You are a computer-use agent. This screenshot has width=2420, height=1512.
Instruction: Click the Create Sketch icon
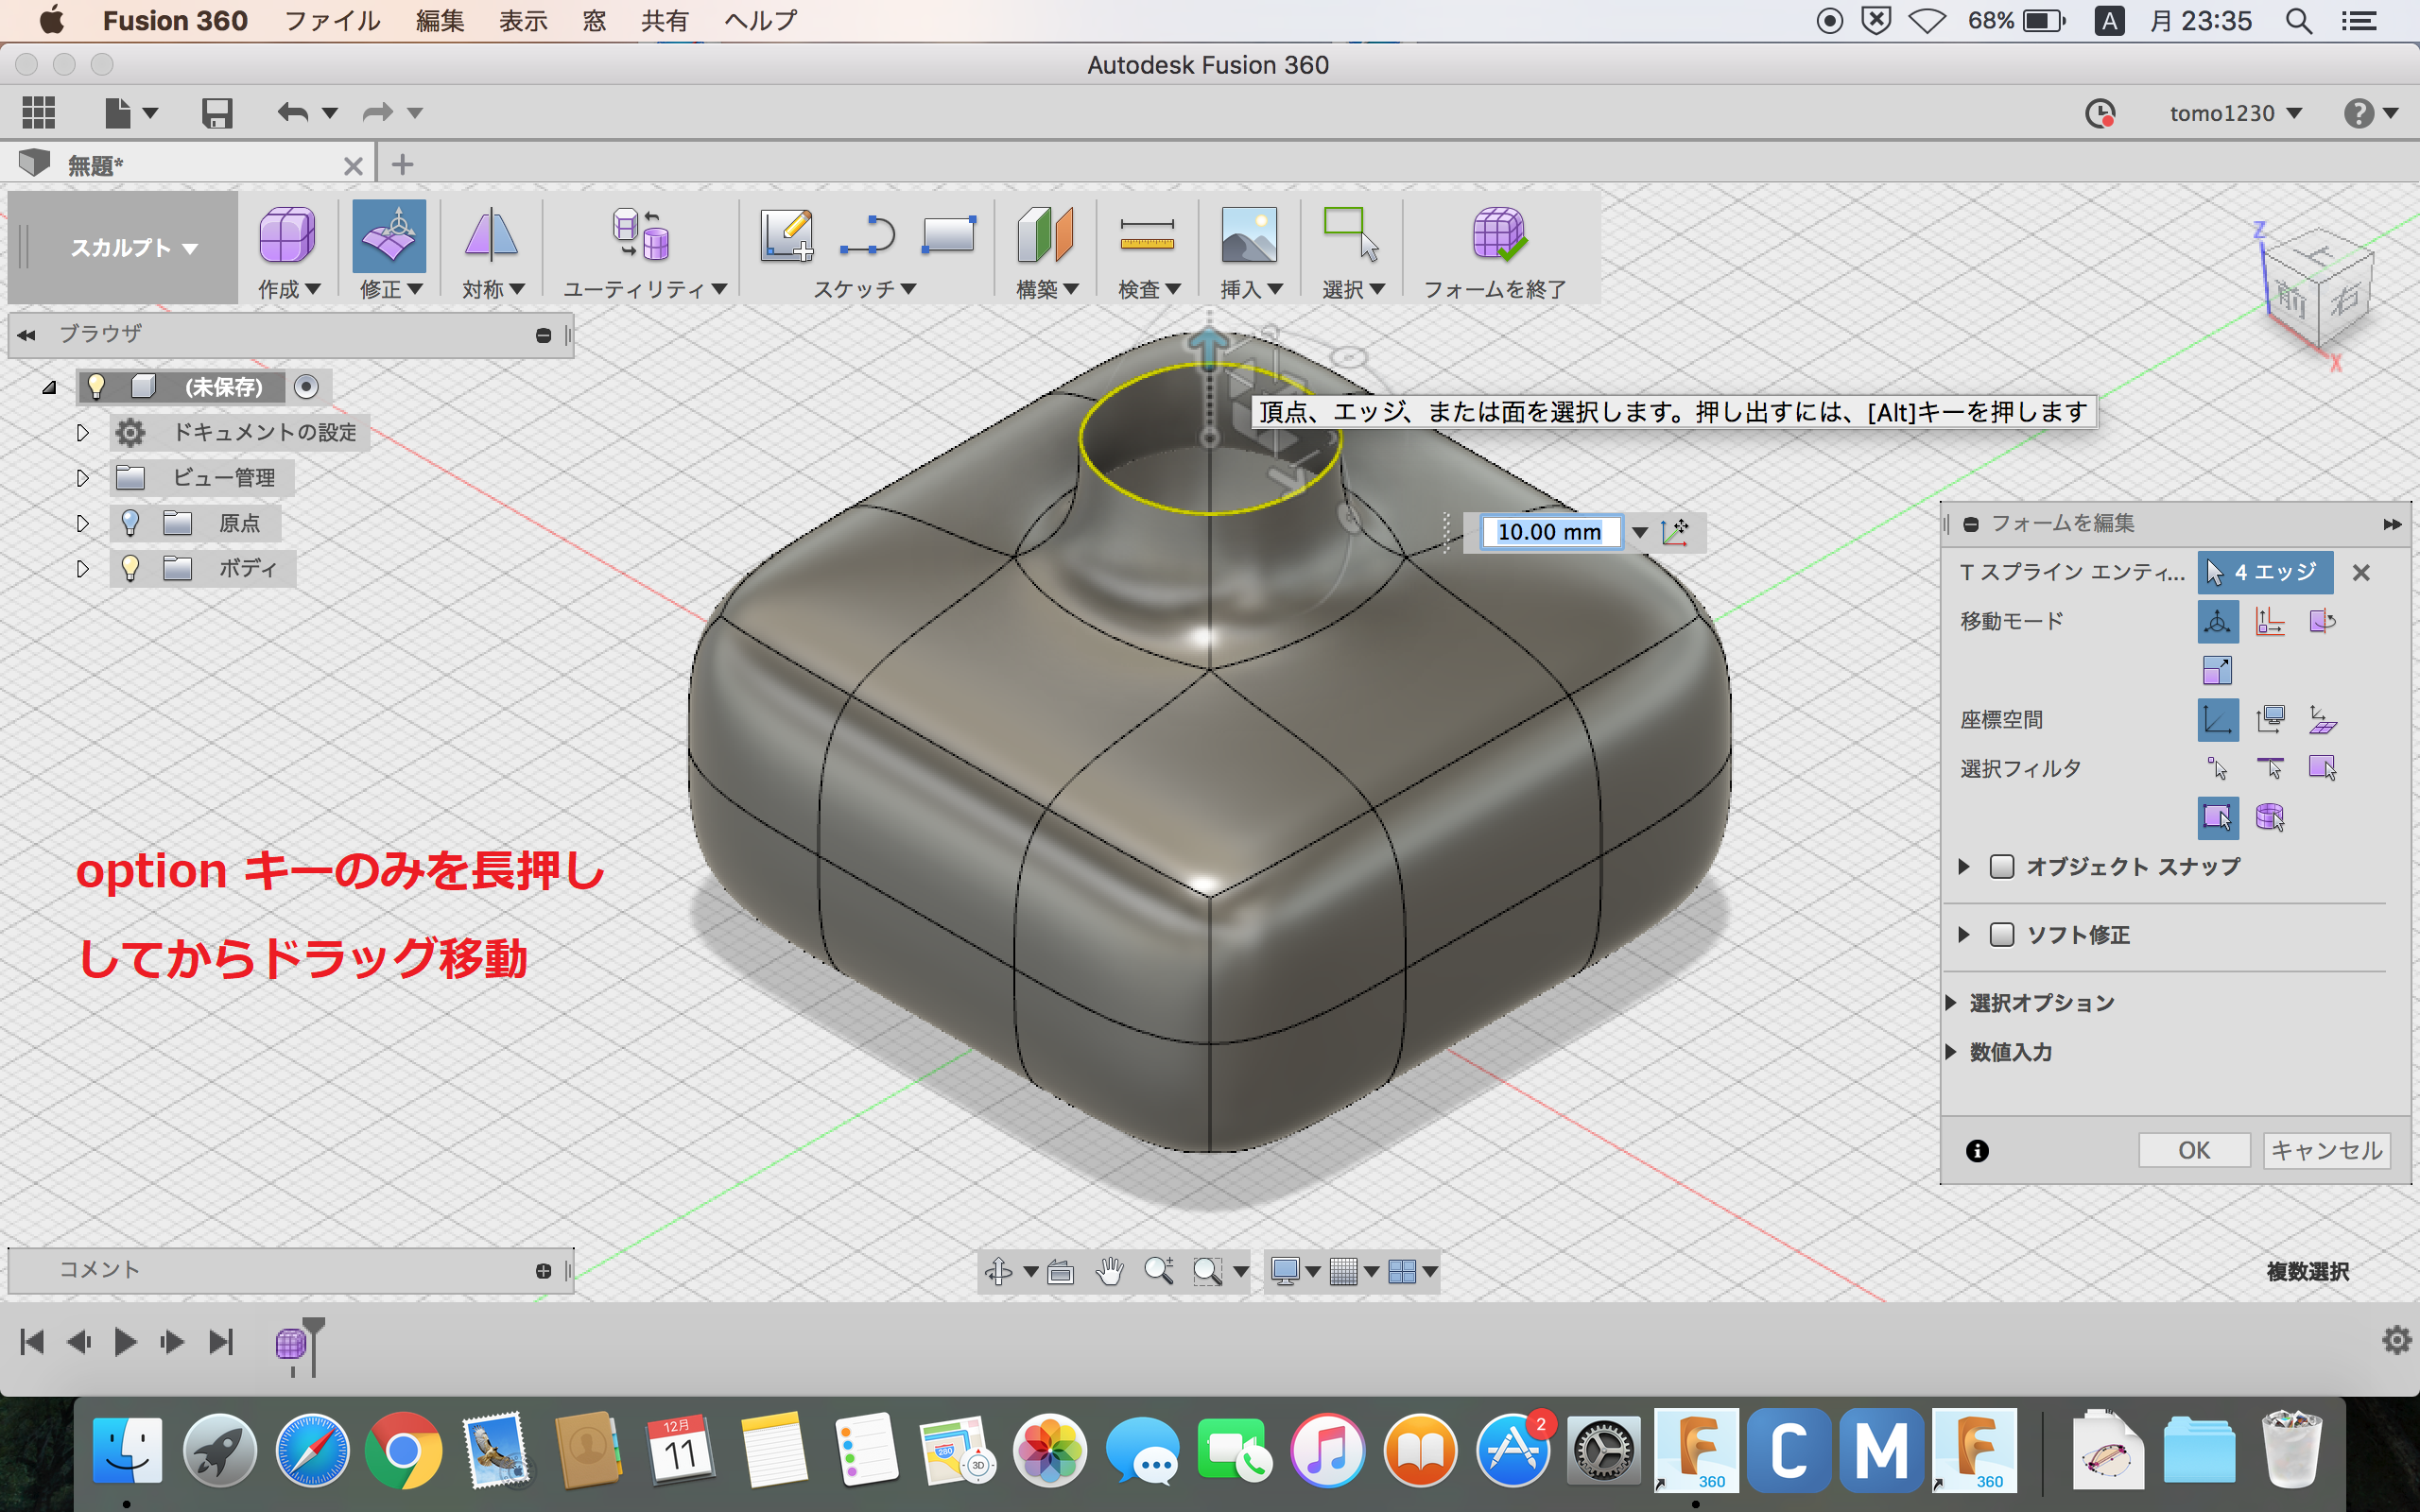click(786, 236)
